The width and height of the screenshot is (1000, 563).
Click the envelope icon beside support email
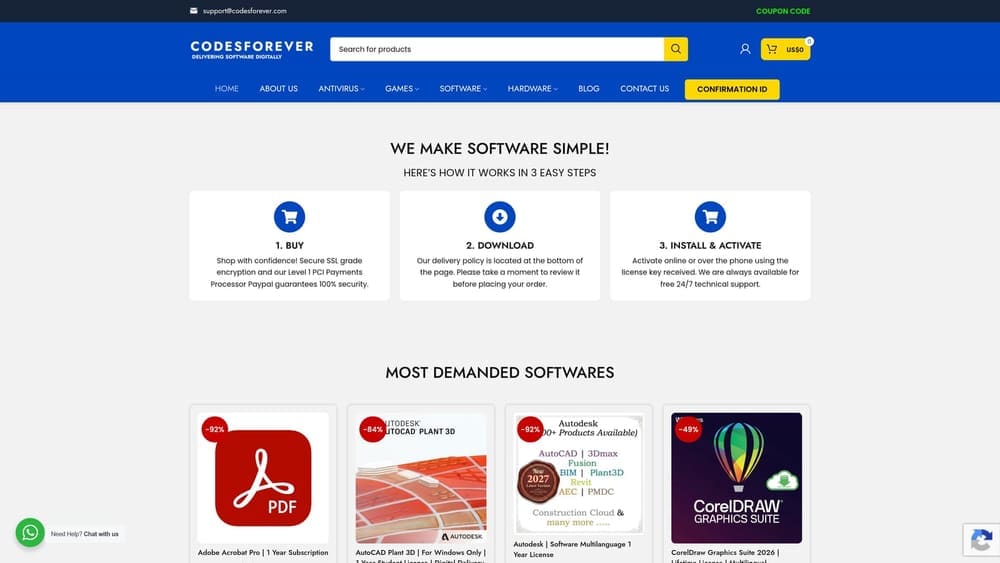point(193,11)
